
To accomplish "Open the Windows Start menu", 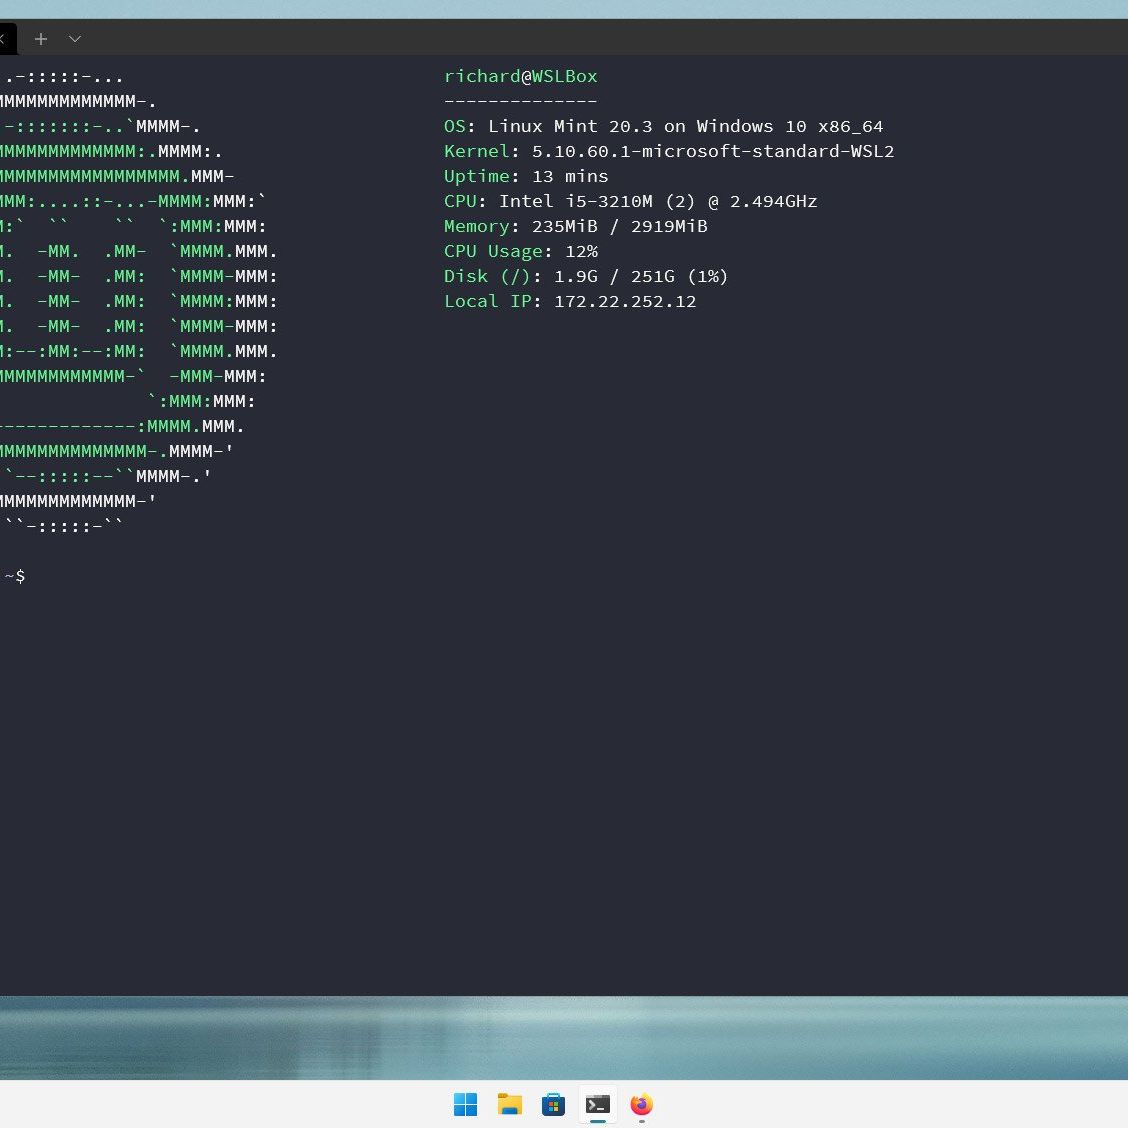I will point(466,1104).
